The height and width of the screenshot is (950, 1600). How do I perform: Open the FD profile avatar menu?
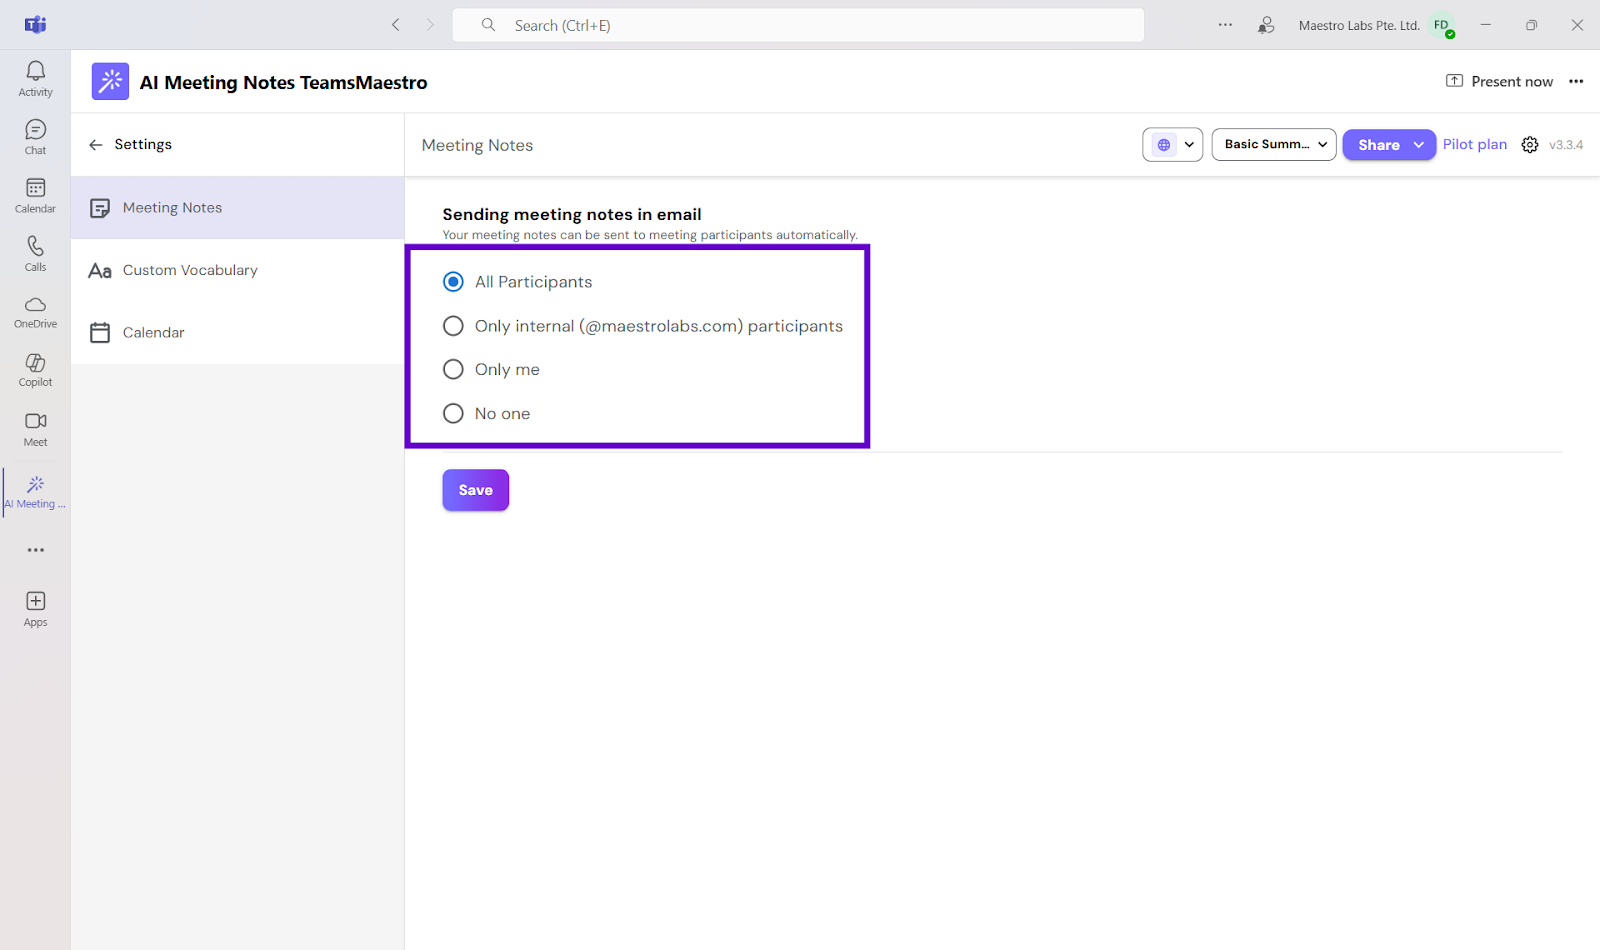[x=1442, y=26]
